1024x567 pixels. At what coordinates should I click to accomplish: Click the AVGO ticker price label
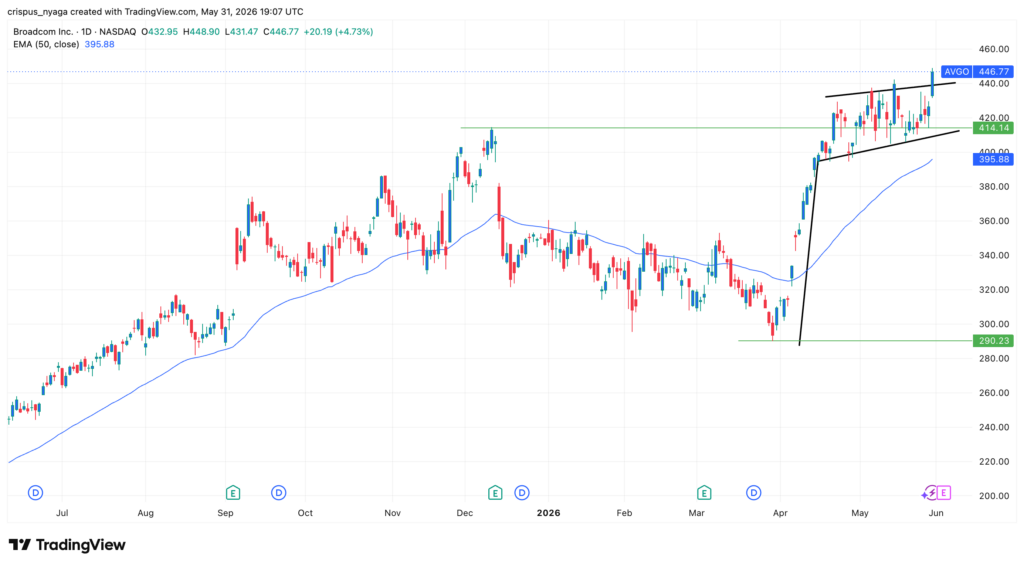[956, 72]
